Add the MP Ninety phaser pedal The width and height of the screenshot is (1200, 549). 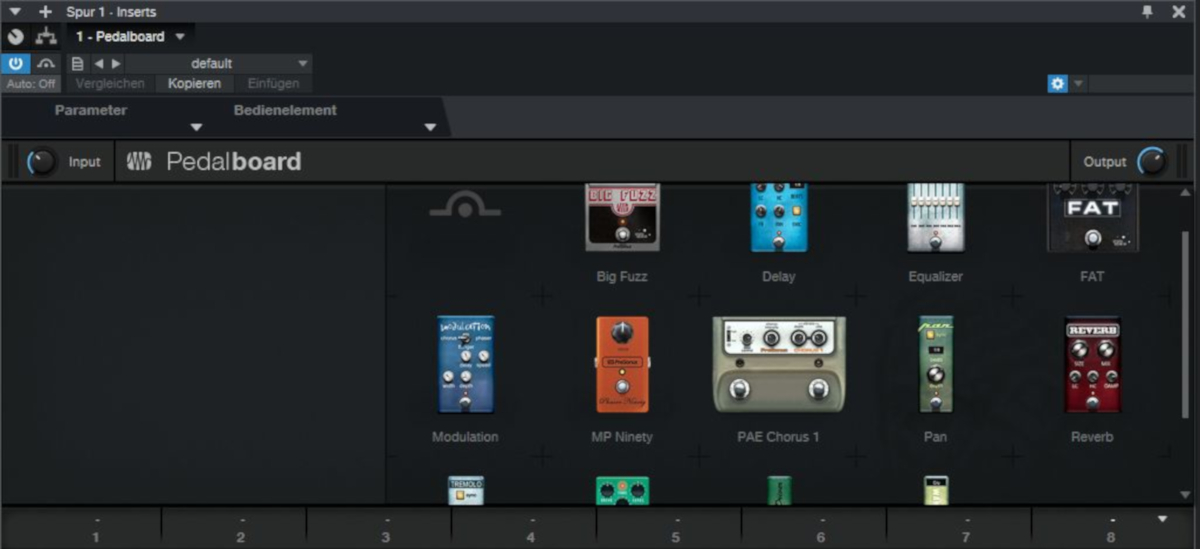coord(622,364)
